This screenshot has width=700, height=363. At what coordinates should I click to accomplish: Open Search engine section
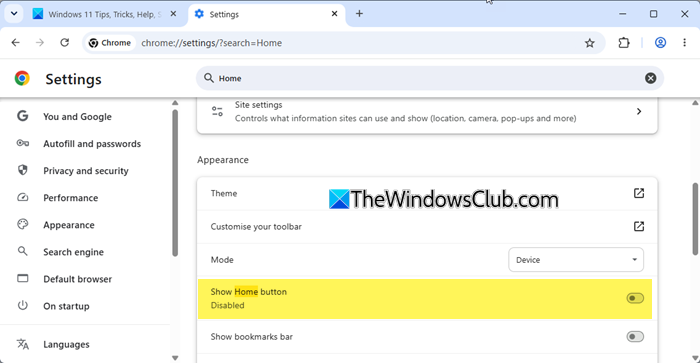[73, 252]
